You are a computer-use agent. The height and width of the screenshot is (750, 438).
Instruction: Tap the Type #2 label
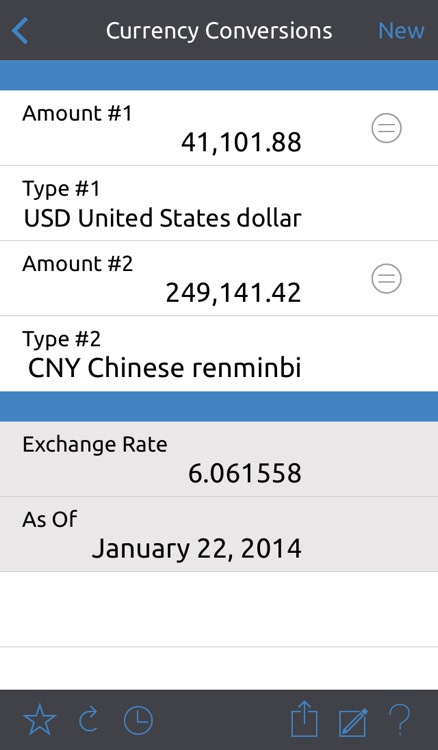point(62,340)
